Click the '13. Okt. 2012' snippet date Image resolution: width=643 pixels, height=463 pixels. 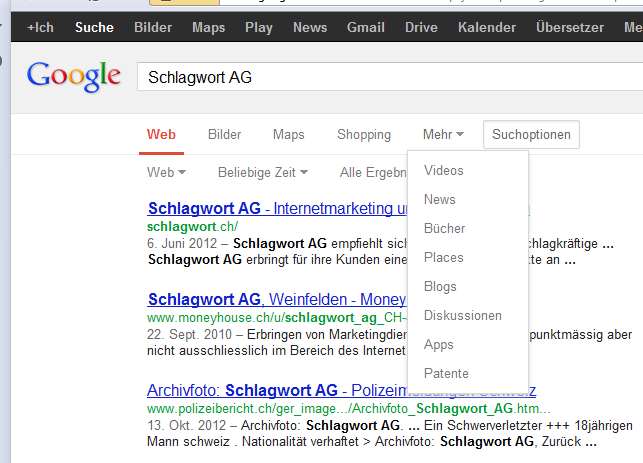pyautogui.click(x=187, y=425)
